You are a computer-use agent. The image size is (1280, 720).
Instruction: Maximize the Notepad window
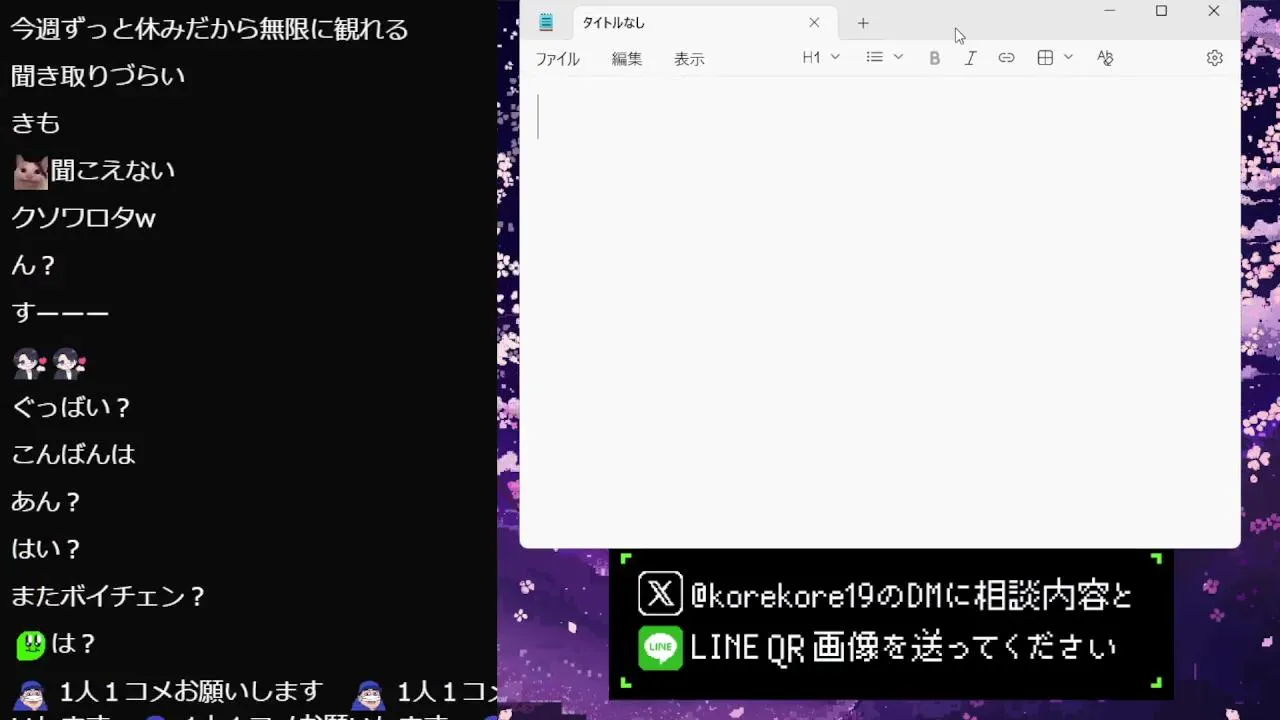1161,11
